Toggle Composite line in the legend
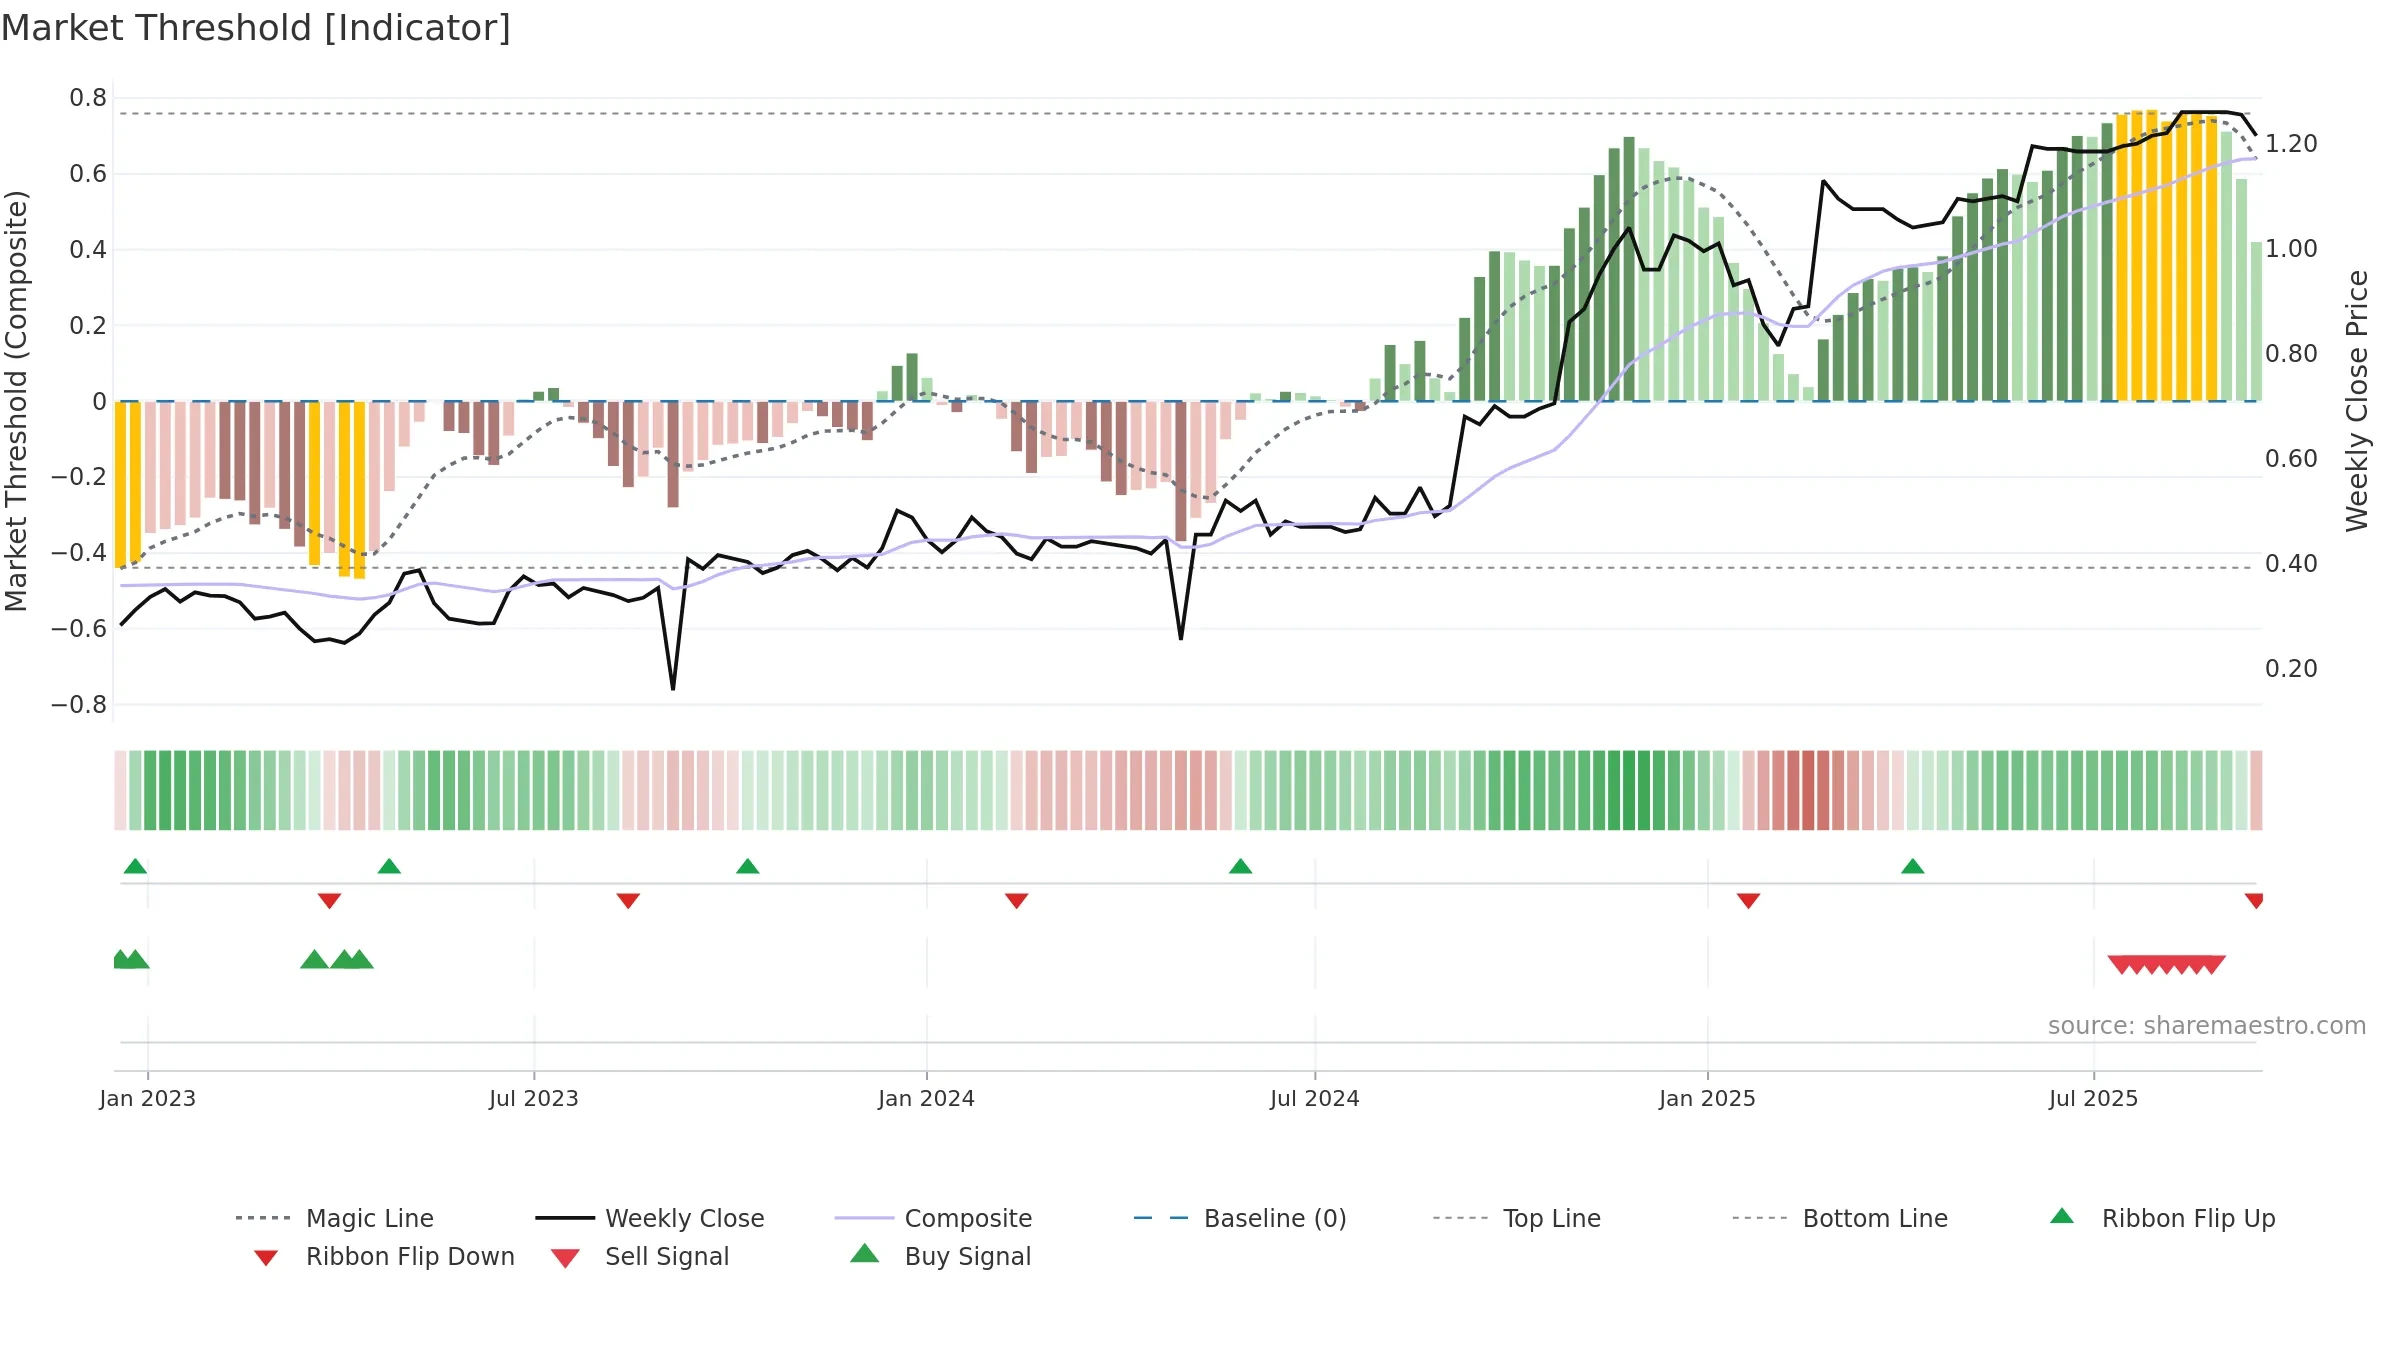Screen dimensions: 2400x1350 coord(933,1218)
